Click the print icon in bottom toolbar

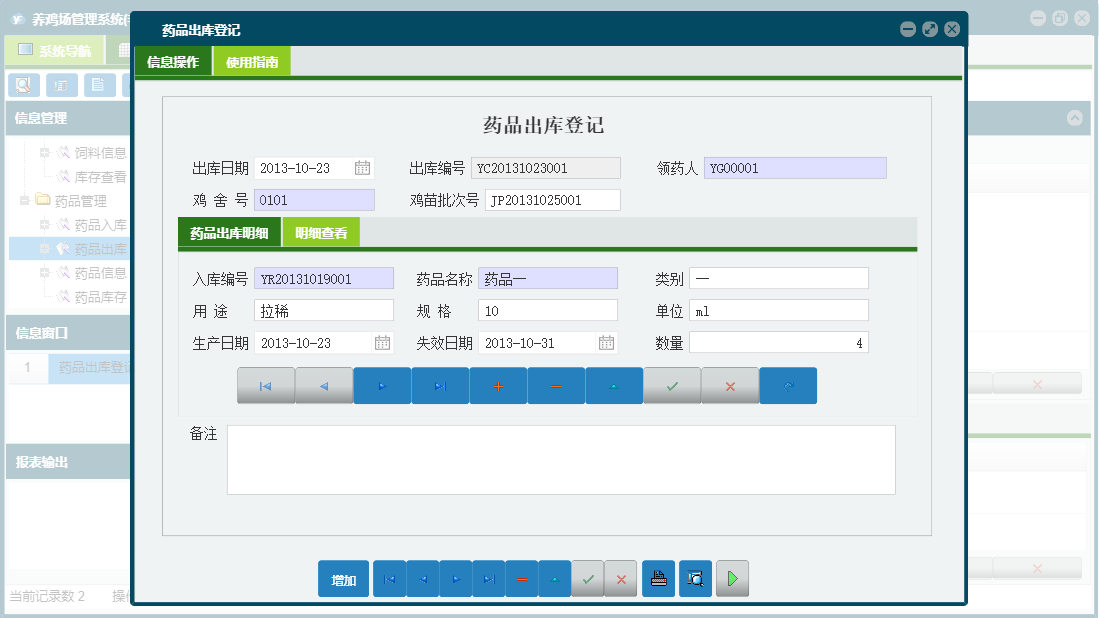pyautogui.click(x=658, y=578)
